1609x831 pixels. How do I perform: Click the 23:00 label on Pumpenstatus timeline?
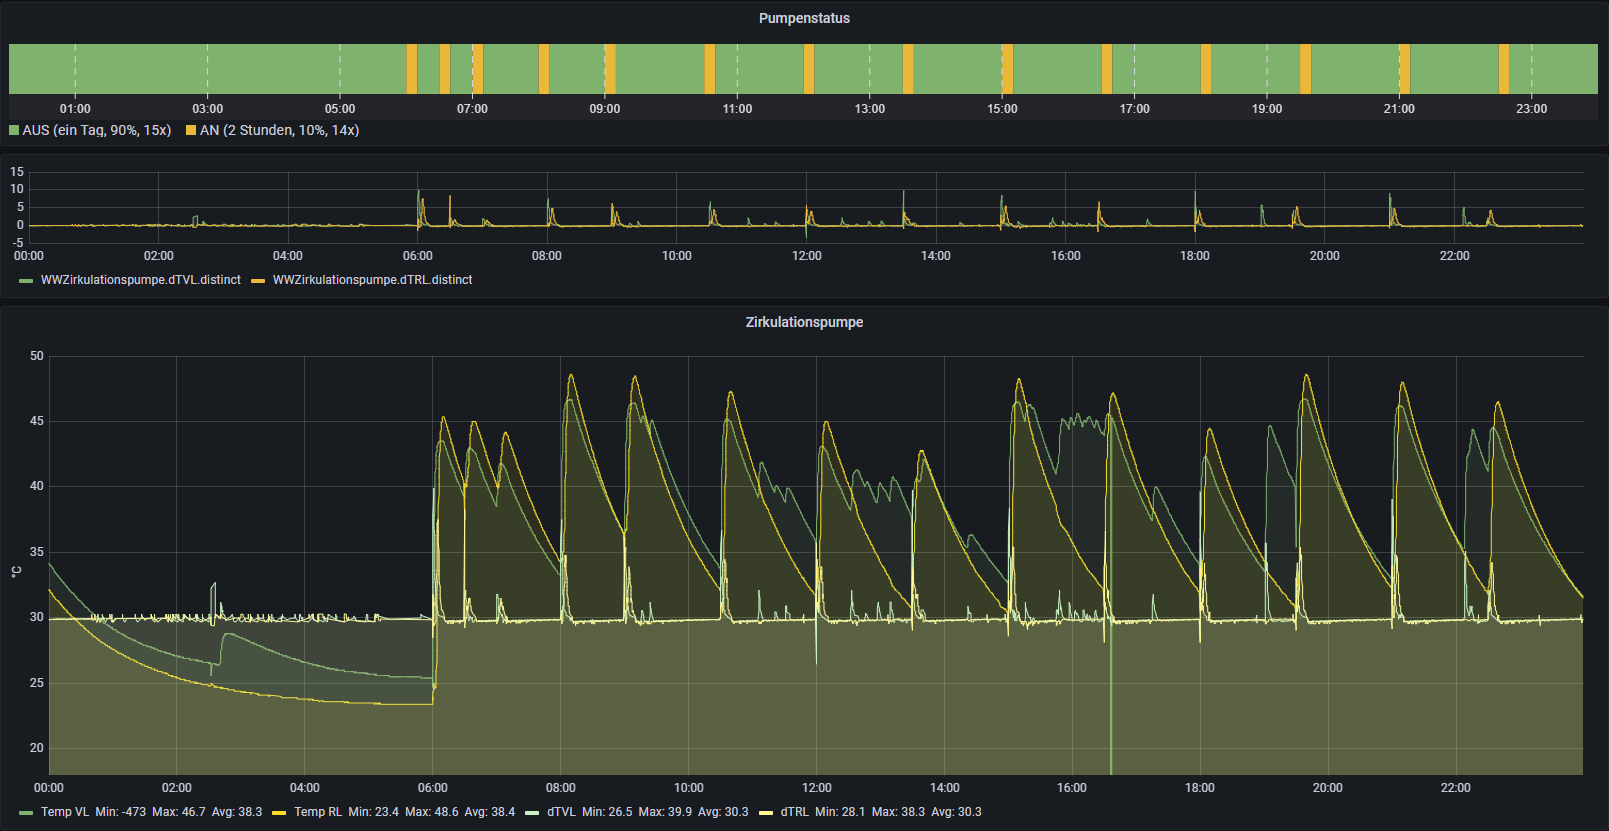point(1531,109)
